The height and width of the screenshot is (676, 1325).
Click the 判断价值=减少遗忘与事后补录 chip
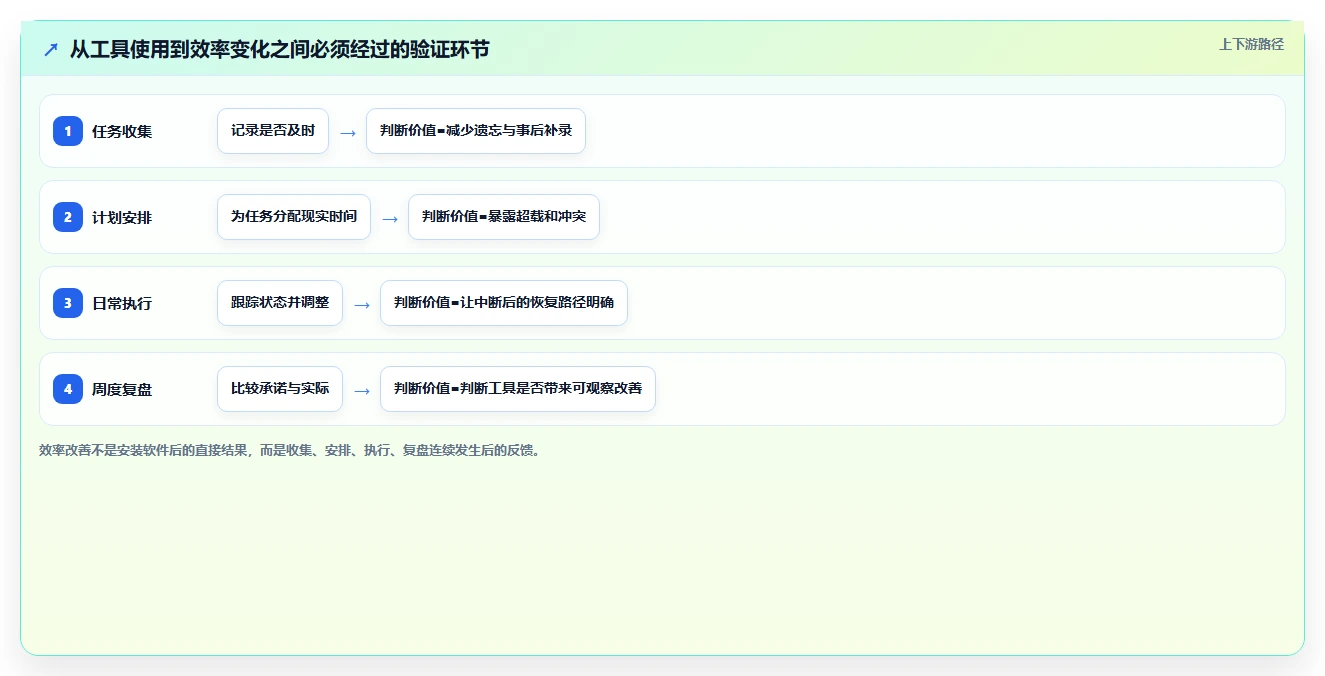click(476, 131)
